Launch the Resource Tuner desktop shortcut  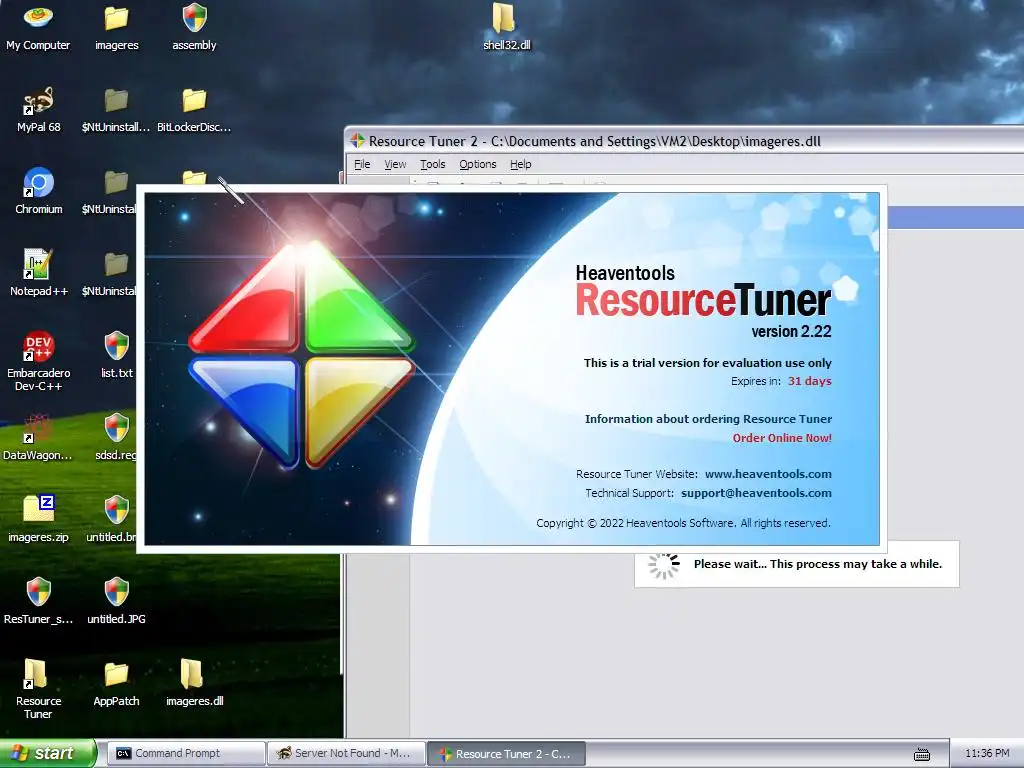click(x=39, y=689)
